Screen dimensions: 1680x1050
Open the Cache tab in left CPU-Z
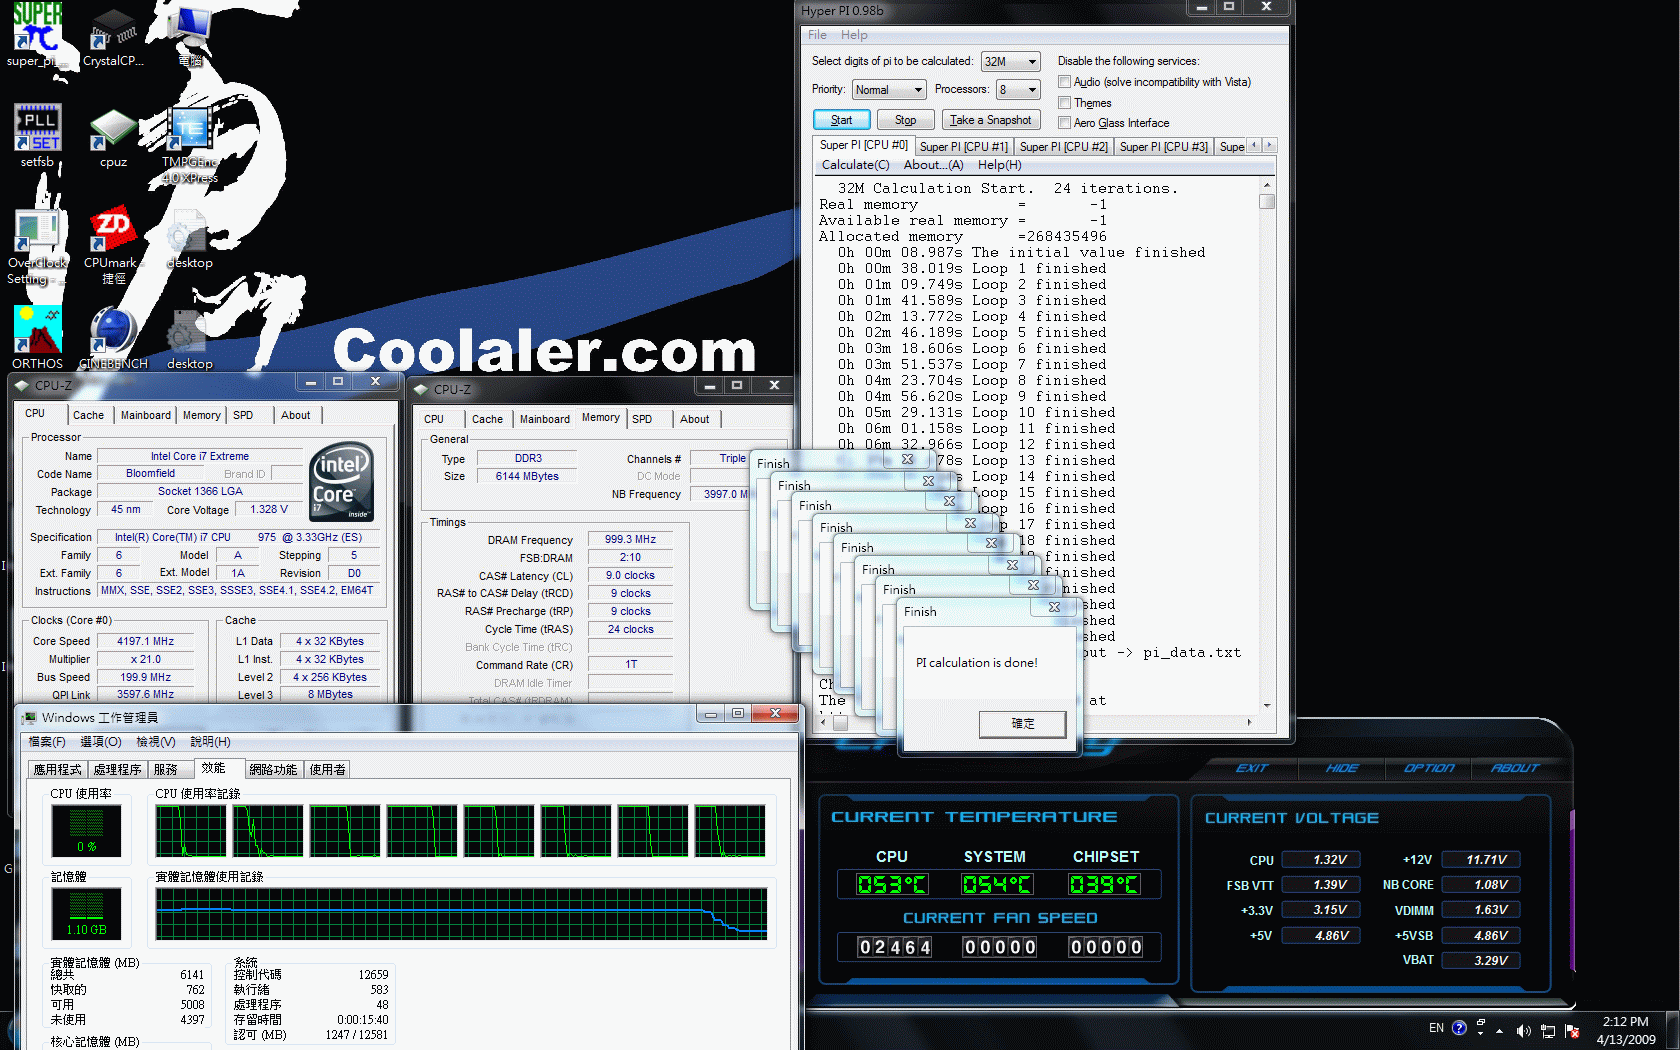coord(88,415)
